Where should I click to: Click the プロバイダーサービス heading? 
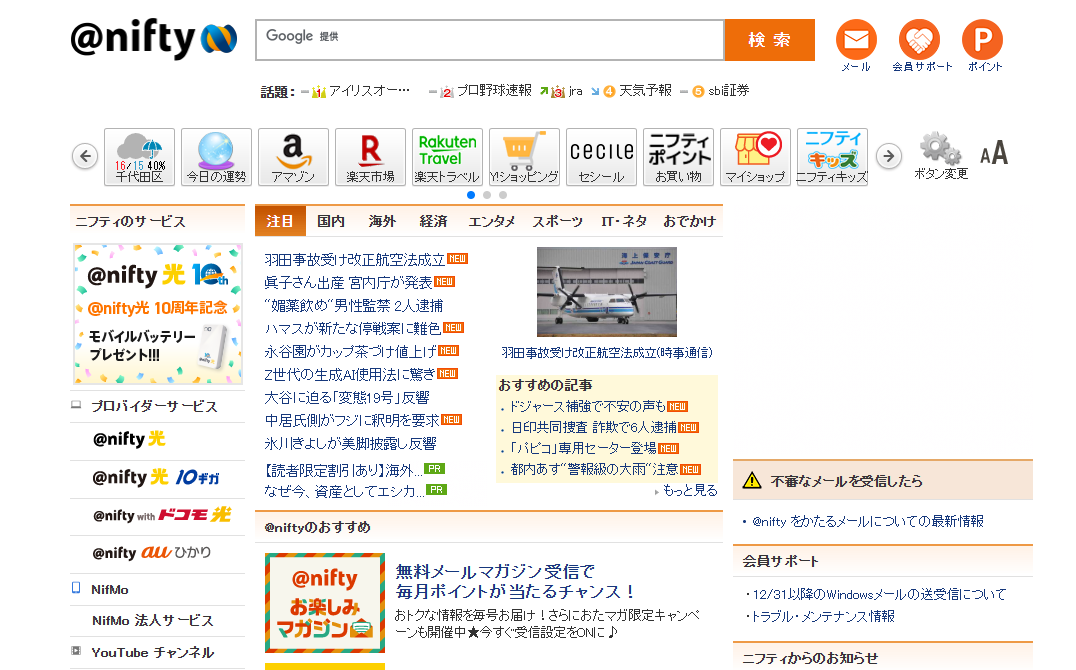click(x=154, y=406)
